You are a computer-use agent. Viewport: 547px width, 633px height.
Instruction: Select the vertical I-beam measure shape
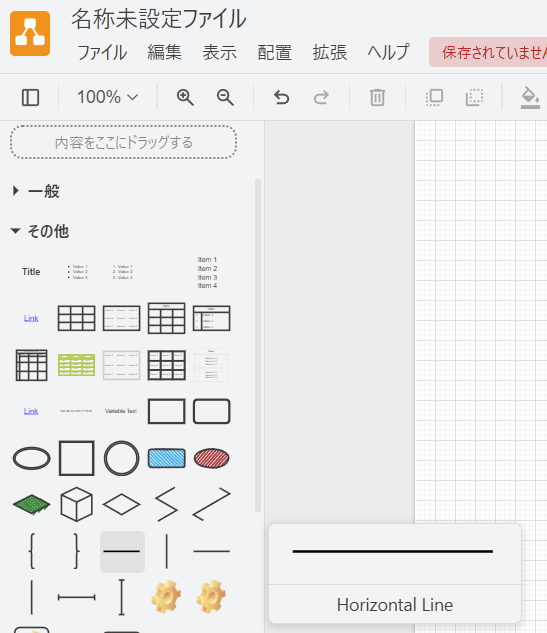[x=122, y=597]
